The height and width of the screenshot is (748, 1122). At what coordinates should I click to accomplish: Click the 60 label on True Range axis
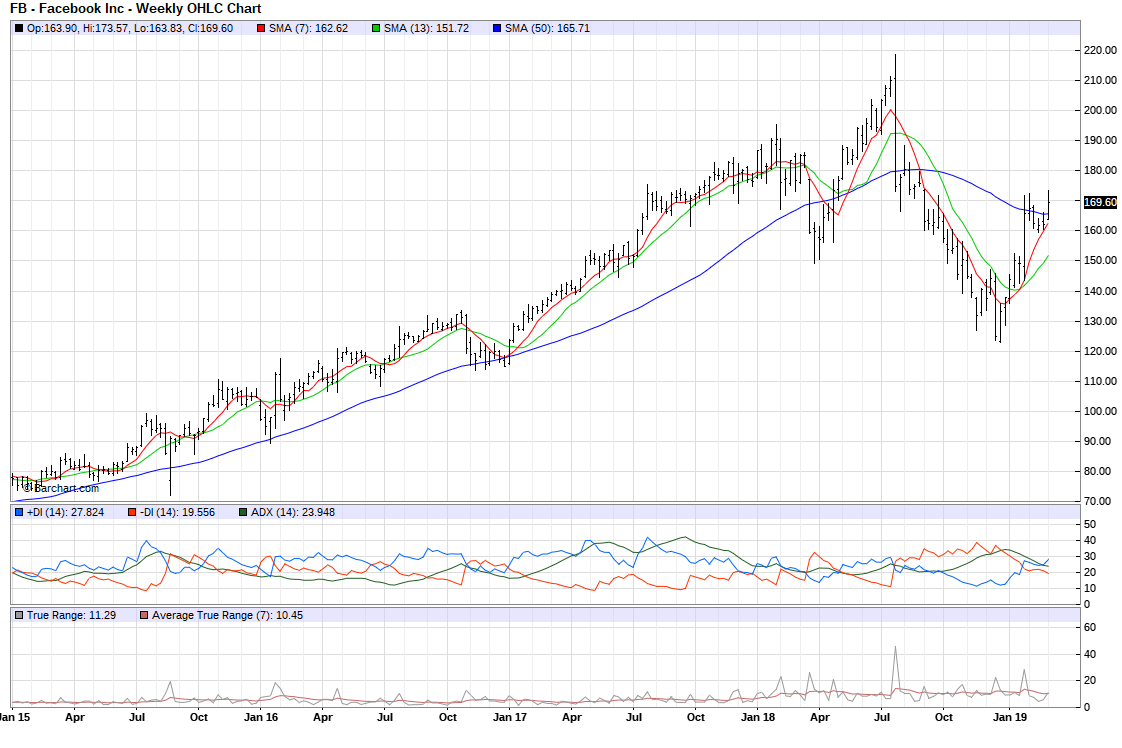tap(1090, 628)
